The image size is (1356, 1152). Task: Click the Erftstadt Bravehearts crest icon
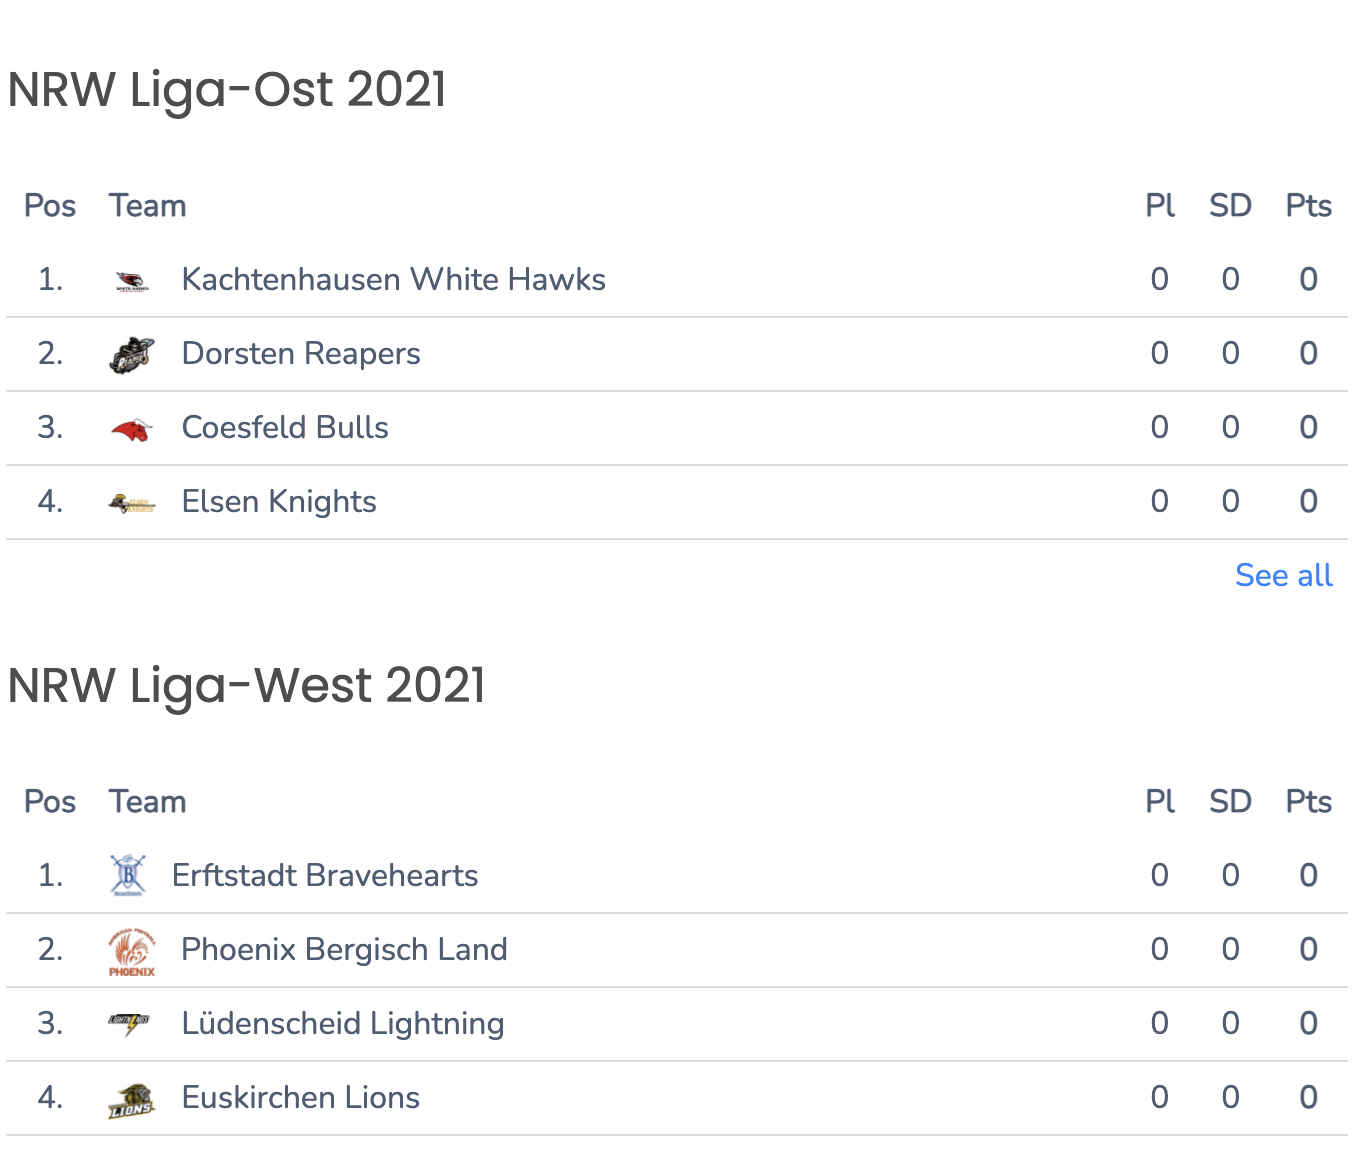click(128, 875)
